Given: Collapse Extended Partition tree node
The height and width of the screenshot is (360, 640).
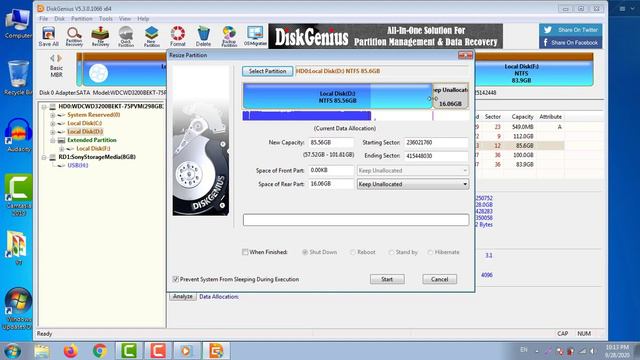Looking at the screenshot, I should [x=53, y=140].
